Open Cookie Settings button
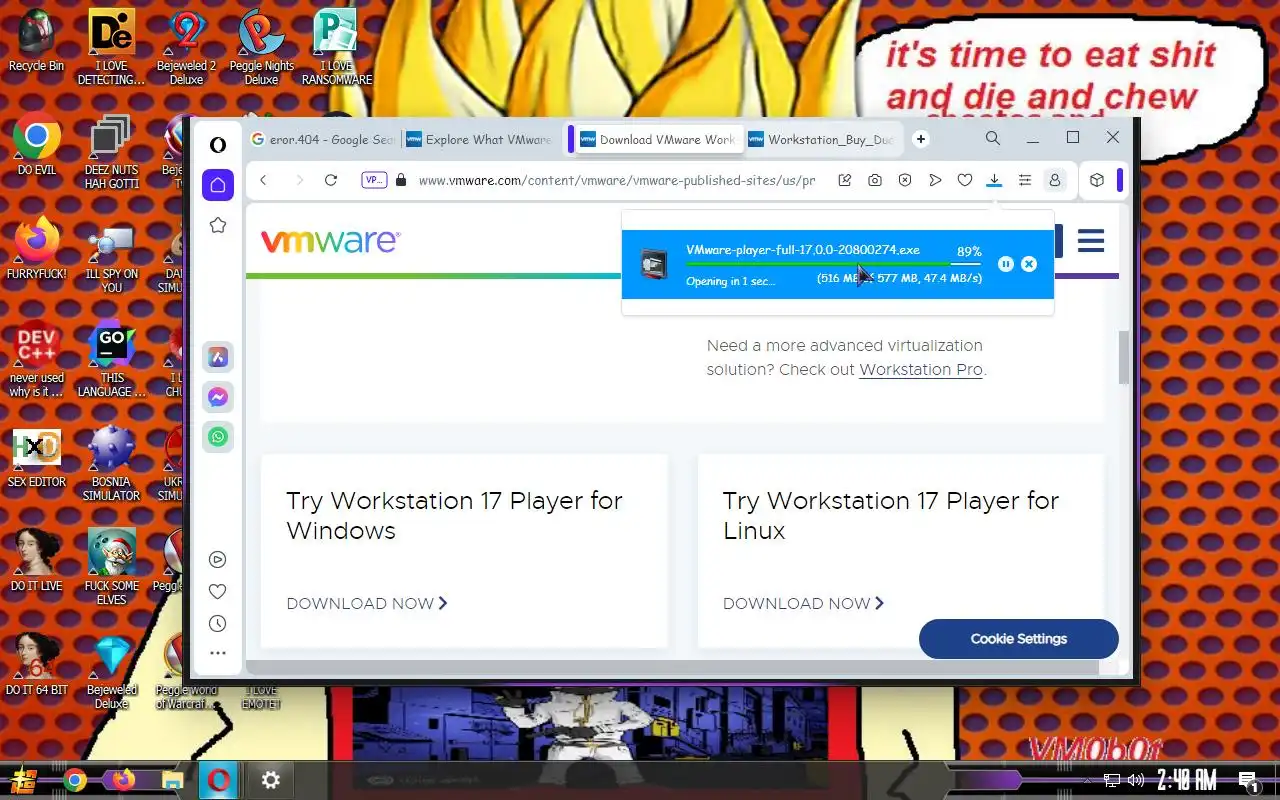Viewport: 1280px width, 800px height. [x=1019, y=639]
